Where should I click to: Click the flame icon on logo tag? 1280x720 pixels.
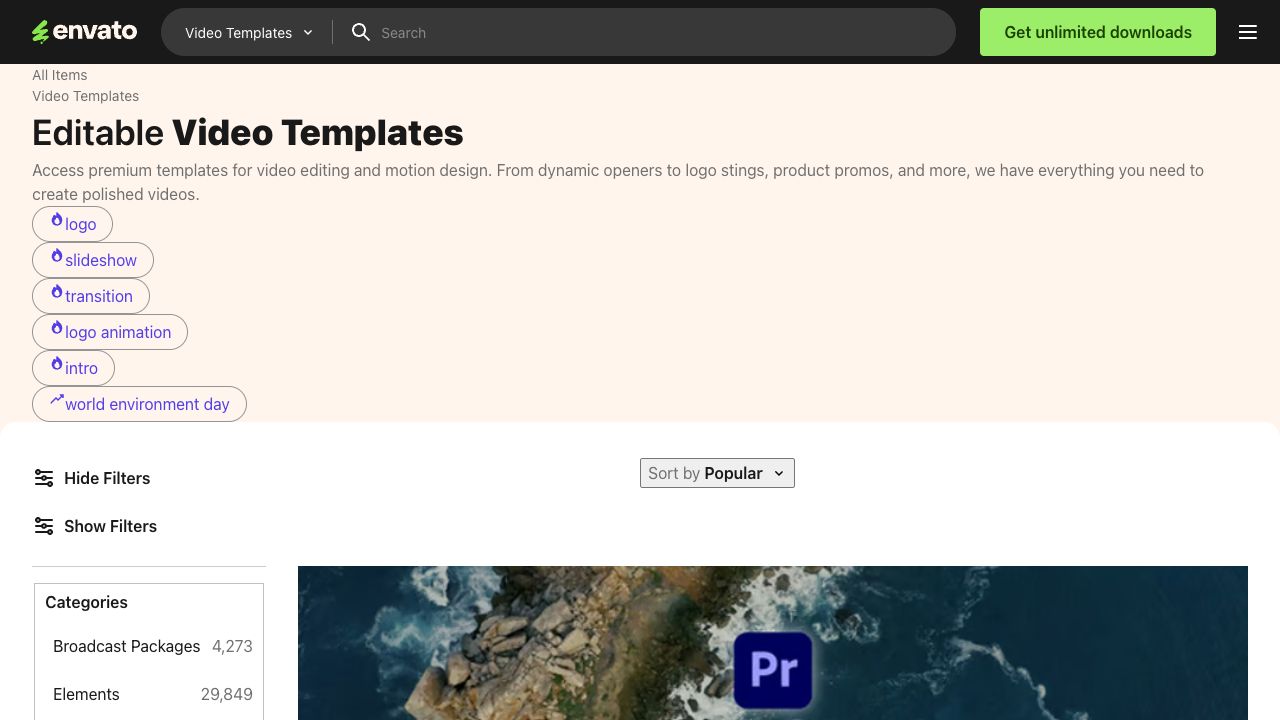[x=57, y=220]
